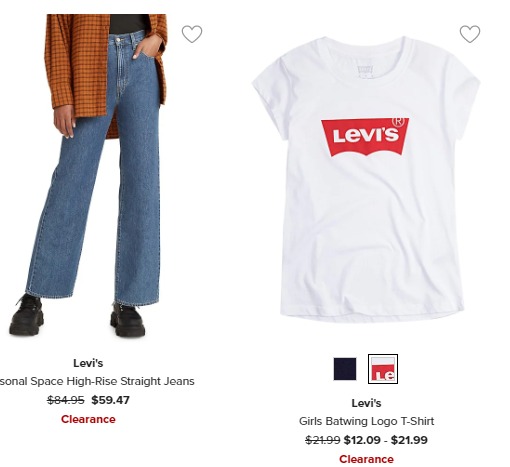
Task: Click the crossed-out $21.99 t-shirt price
Action: (322, 440)
